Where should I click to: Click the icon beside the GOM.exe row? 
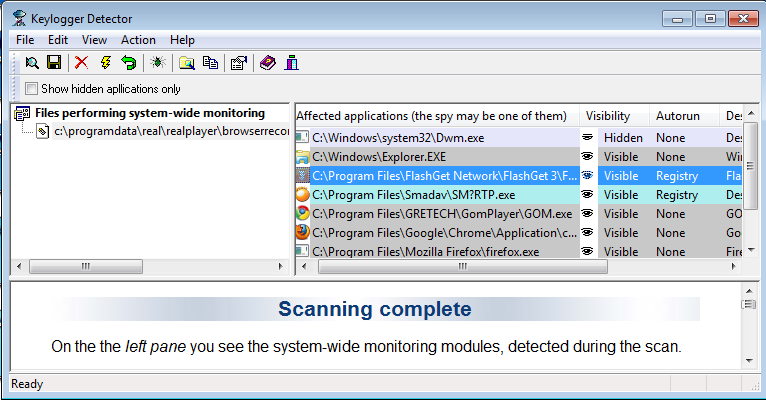point(302,213)
